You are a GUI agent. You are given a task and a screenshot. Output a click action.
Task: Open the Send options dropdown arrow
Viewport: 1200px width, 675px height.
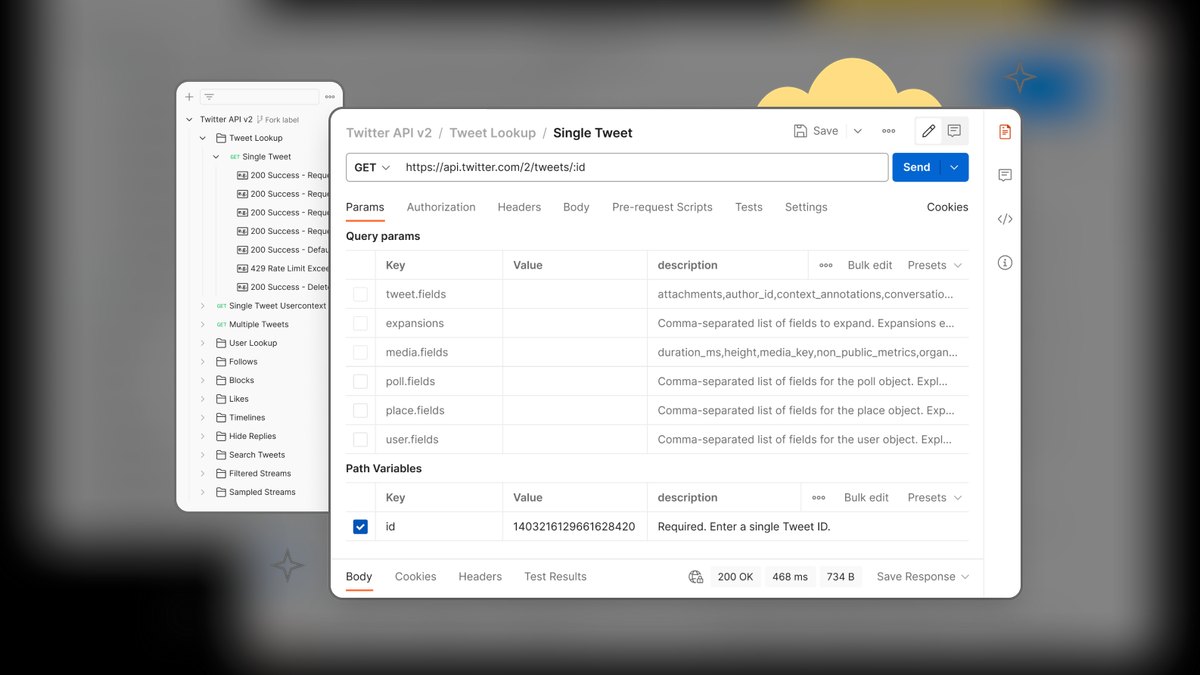click(955, 167)
